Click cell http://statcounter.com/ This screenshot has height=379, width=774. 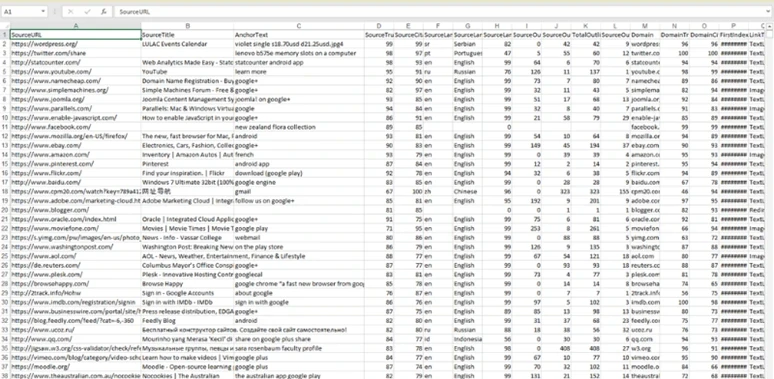click(x=76, y=63)
